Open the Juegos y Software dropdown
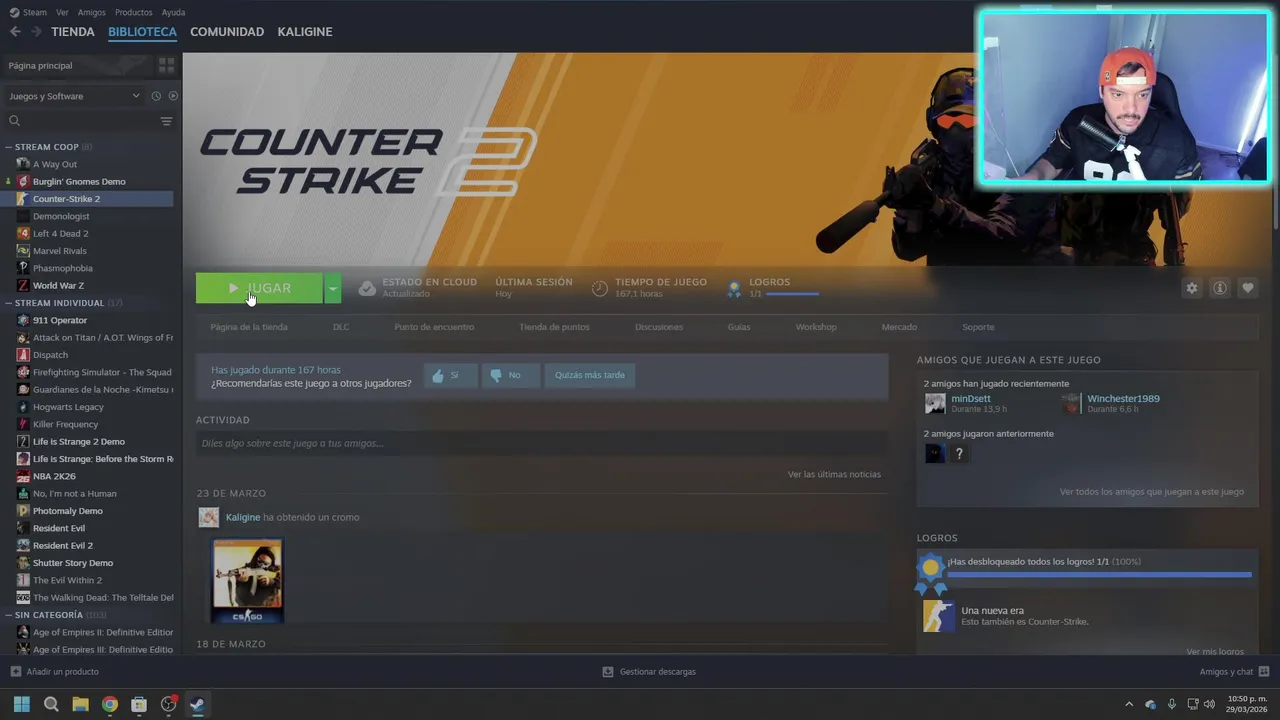The height and width of the screenshot is (720, 1280). coord(75,96)
